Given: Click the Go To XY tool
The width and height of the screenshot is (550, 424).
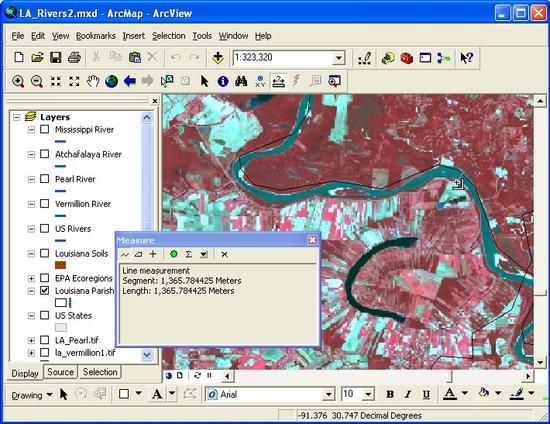Looking at the screenshot, I should tap(260, 81).
